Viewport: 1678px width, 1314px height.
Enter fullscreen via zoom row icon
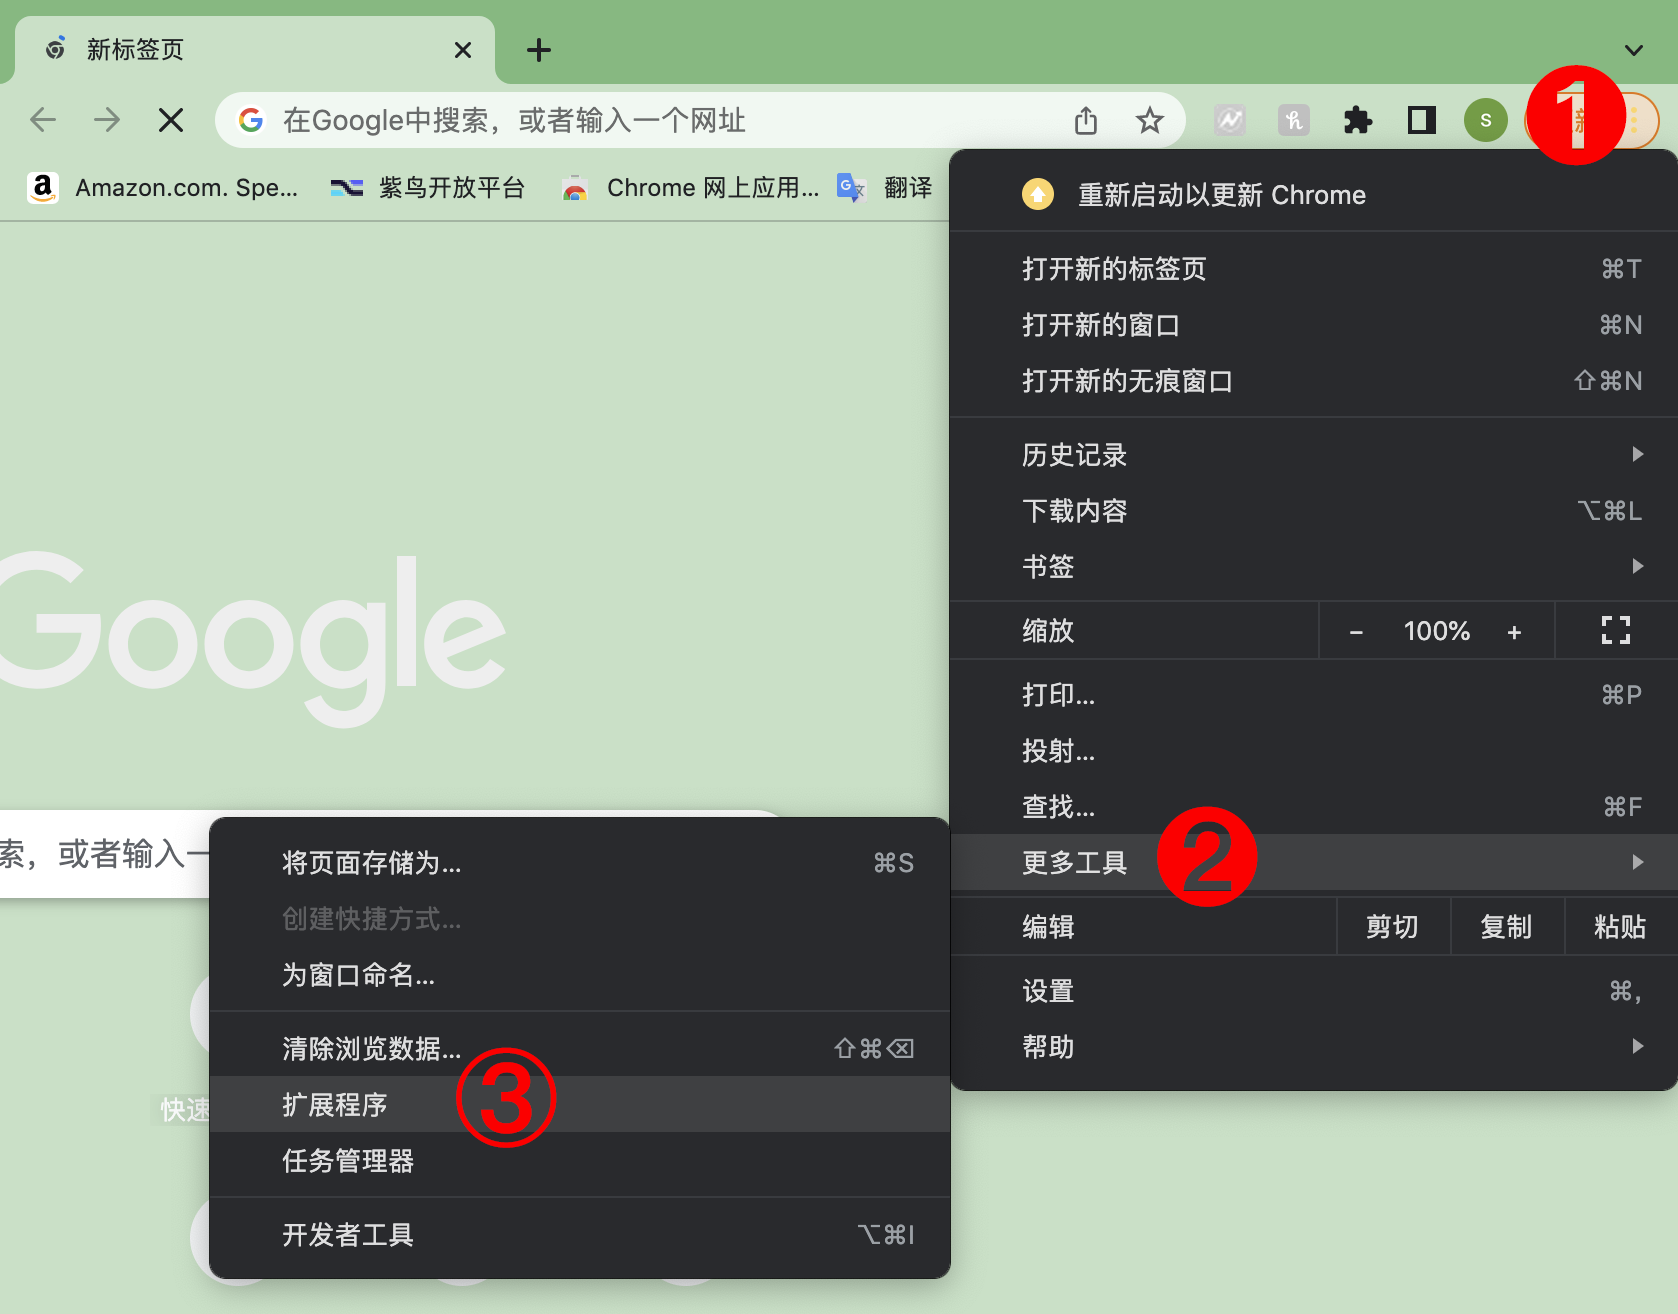1615,631
